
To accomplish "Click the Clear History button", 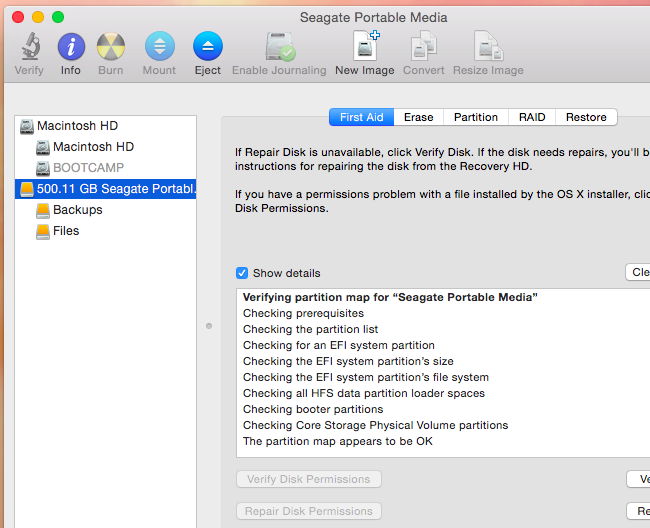I will (638, 272).
